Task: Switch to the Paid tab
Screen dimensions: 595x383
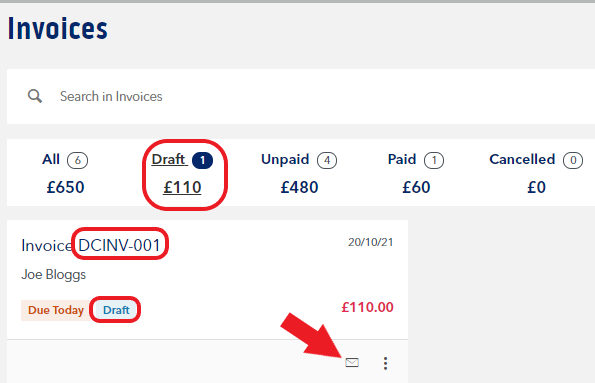Action: [416, 173]
